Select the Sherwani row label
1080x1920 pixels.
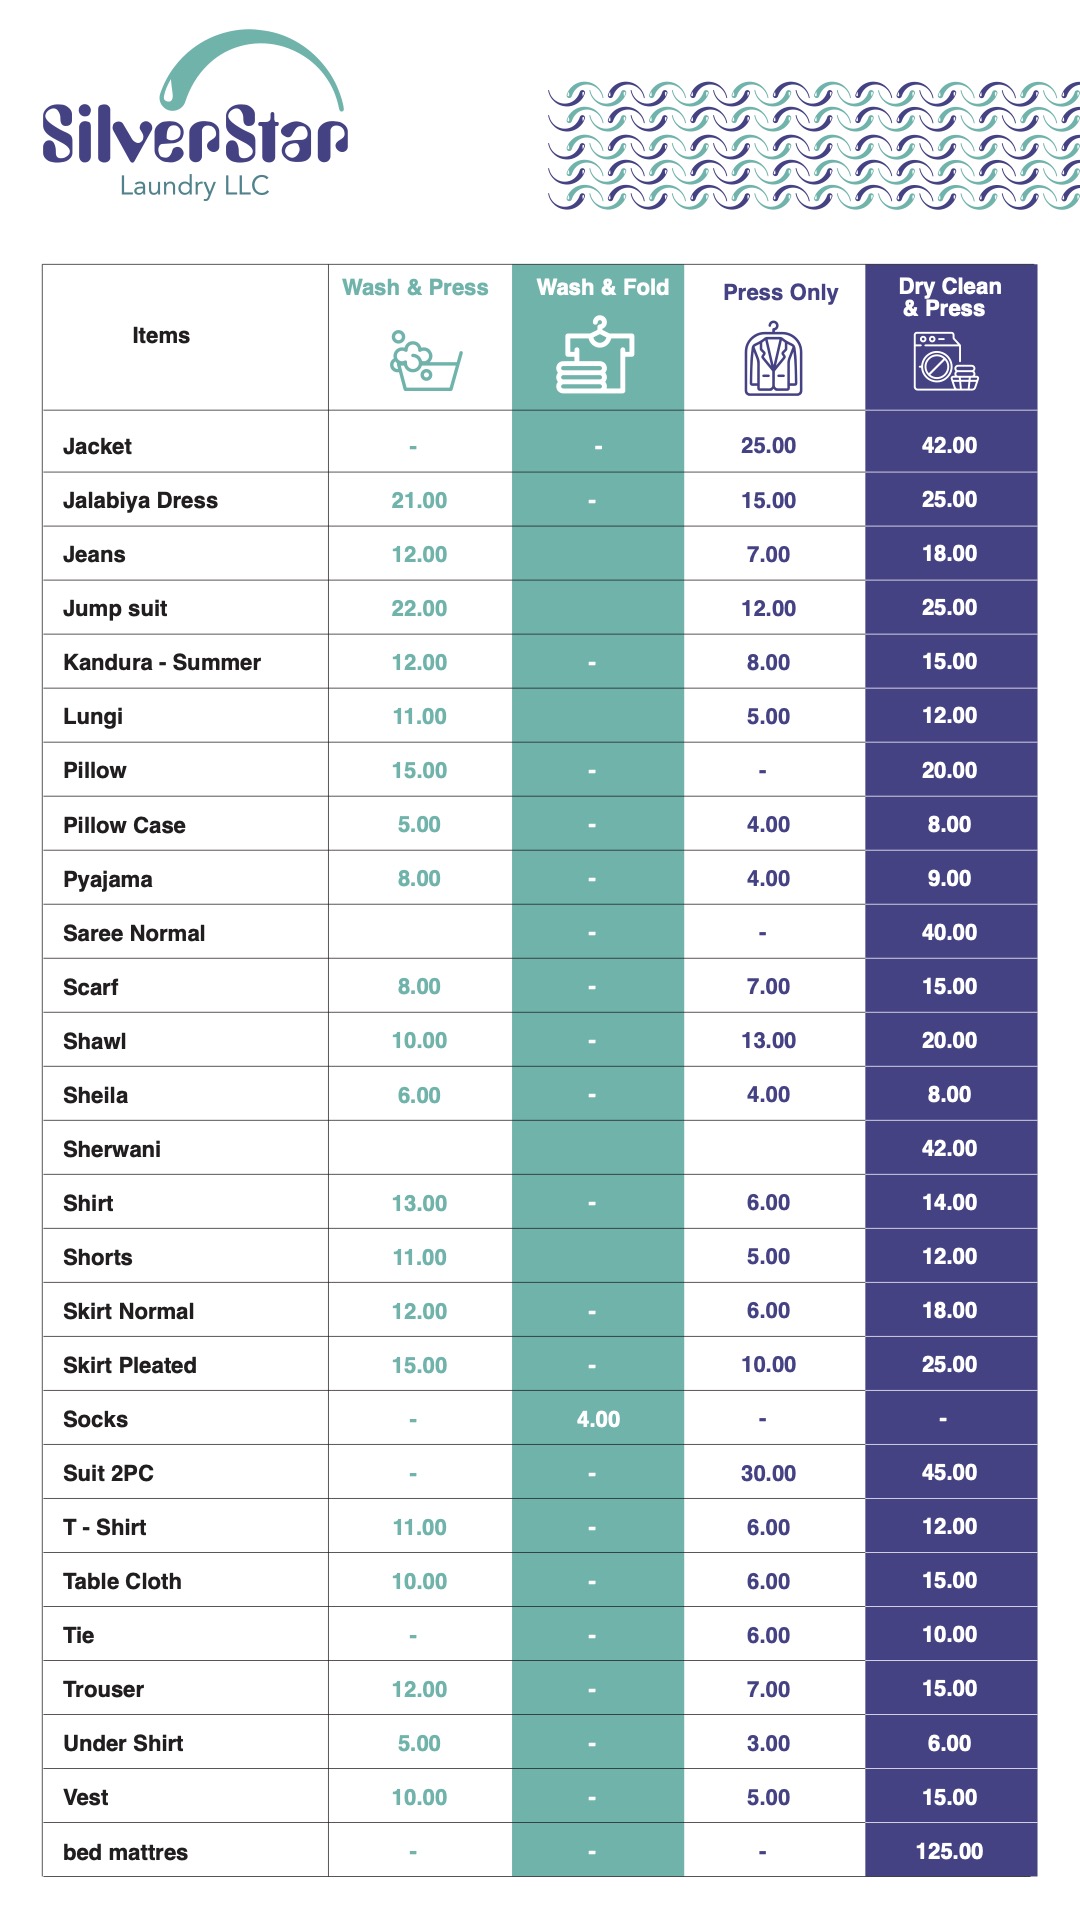112,1149
